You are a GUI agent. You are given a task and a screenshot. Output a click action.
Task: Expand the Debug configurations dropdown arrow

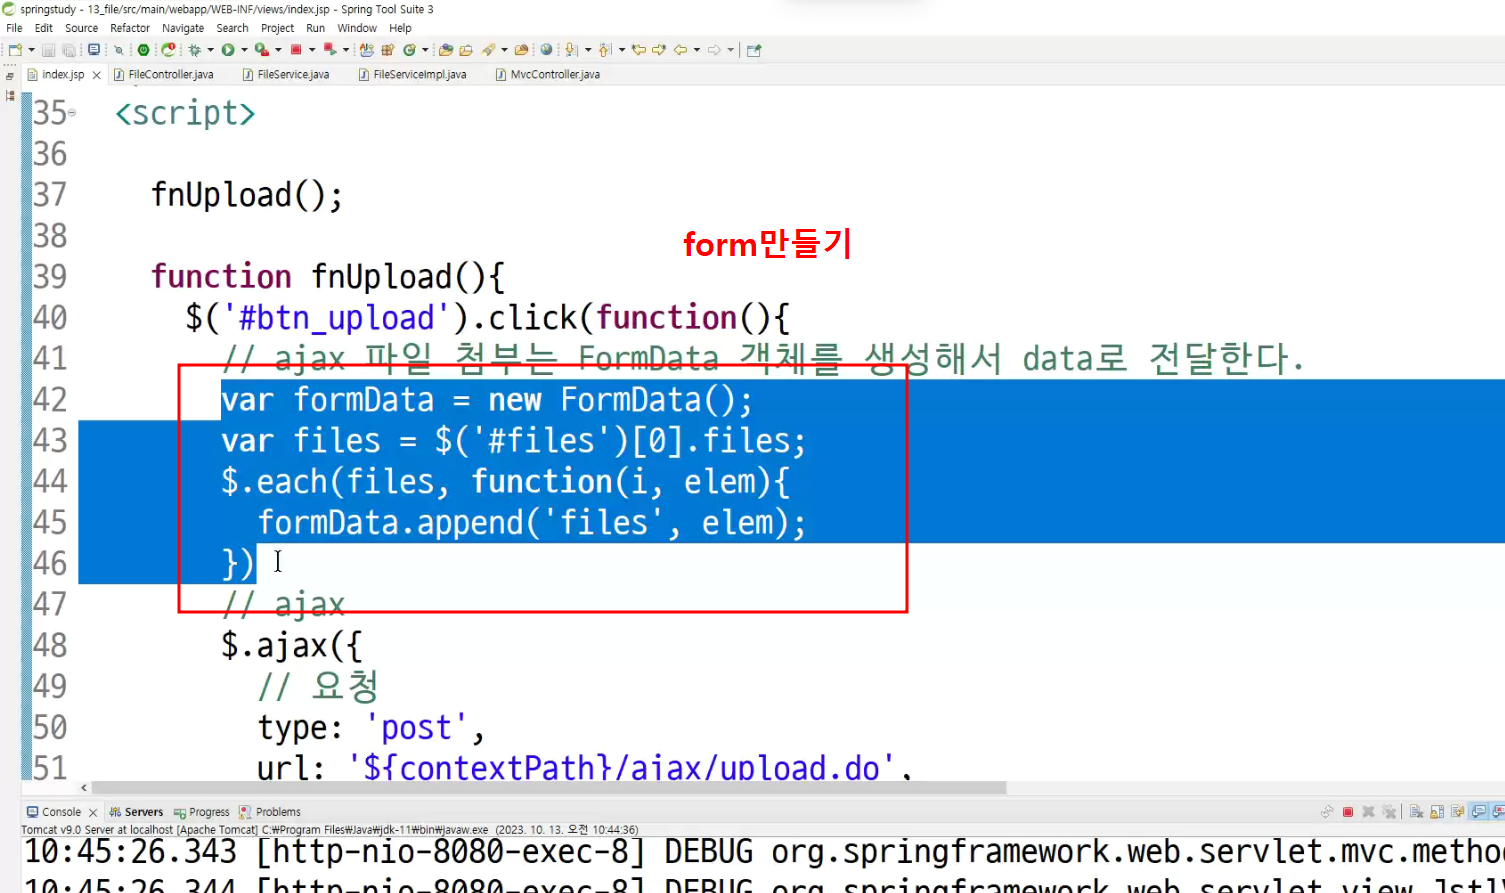pos(210,50)
